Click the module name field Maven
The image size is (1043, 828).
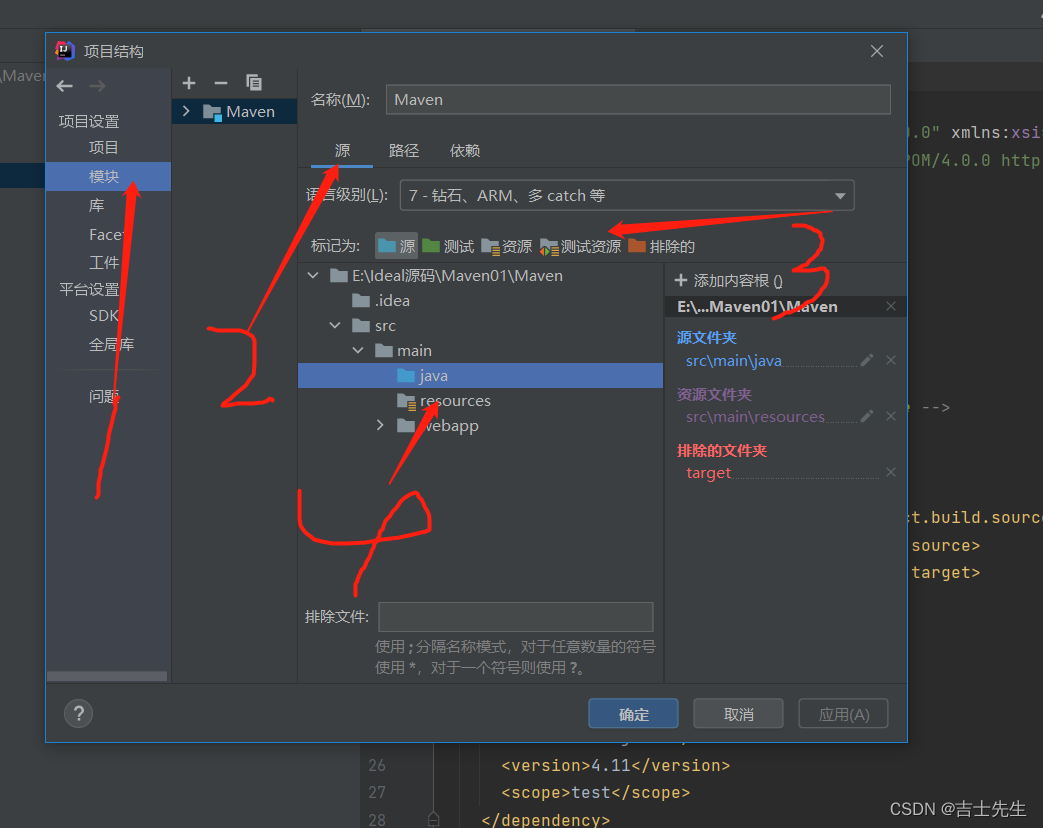tap(638, 99)
